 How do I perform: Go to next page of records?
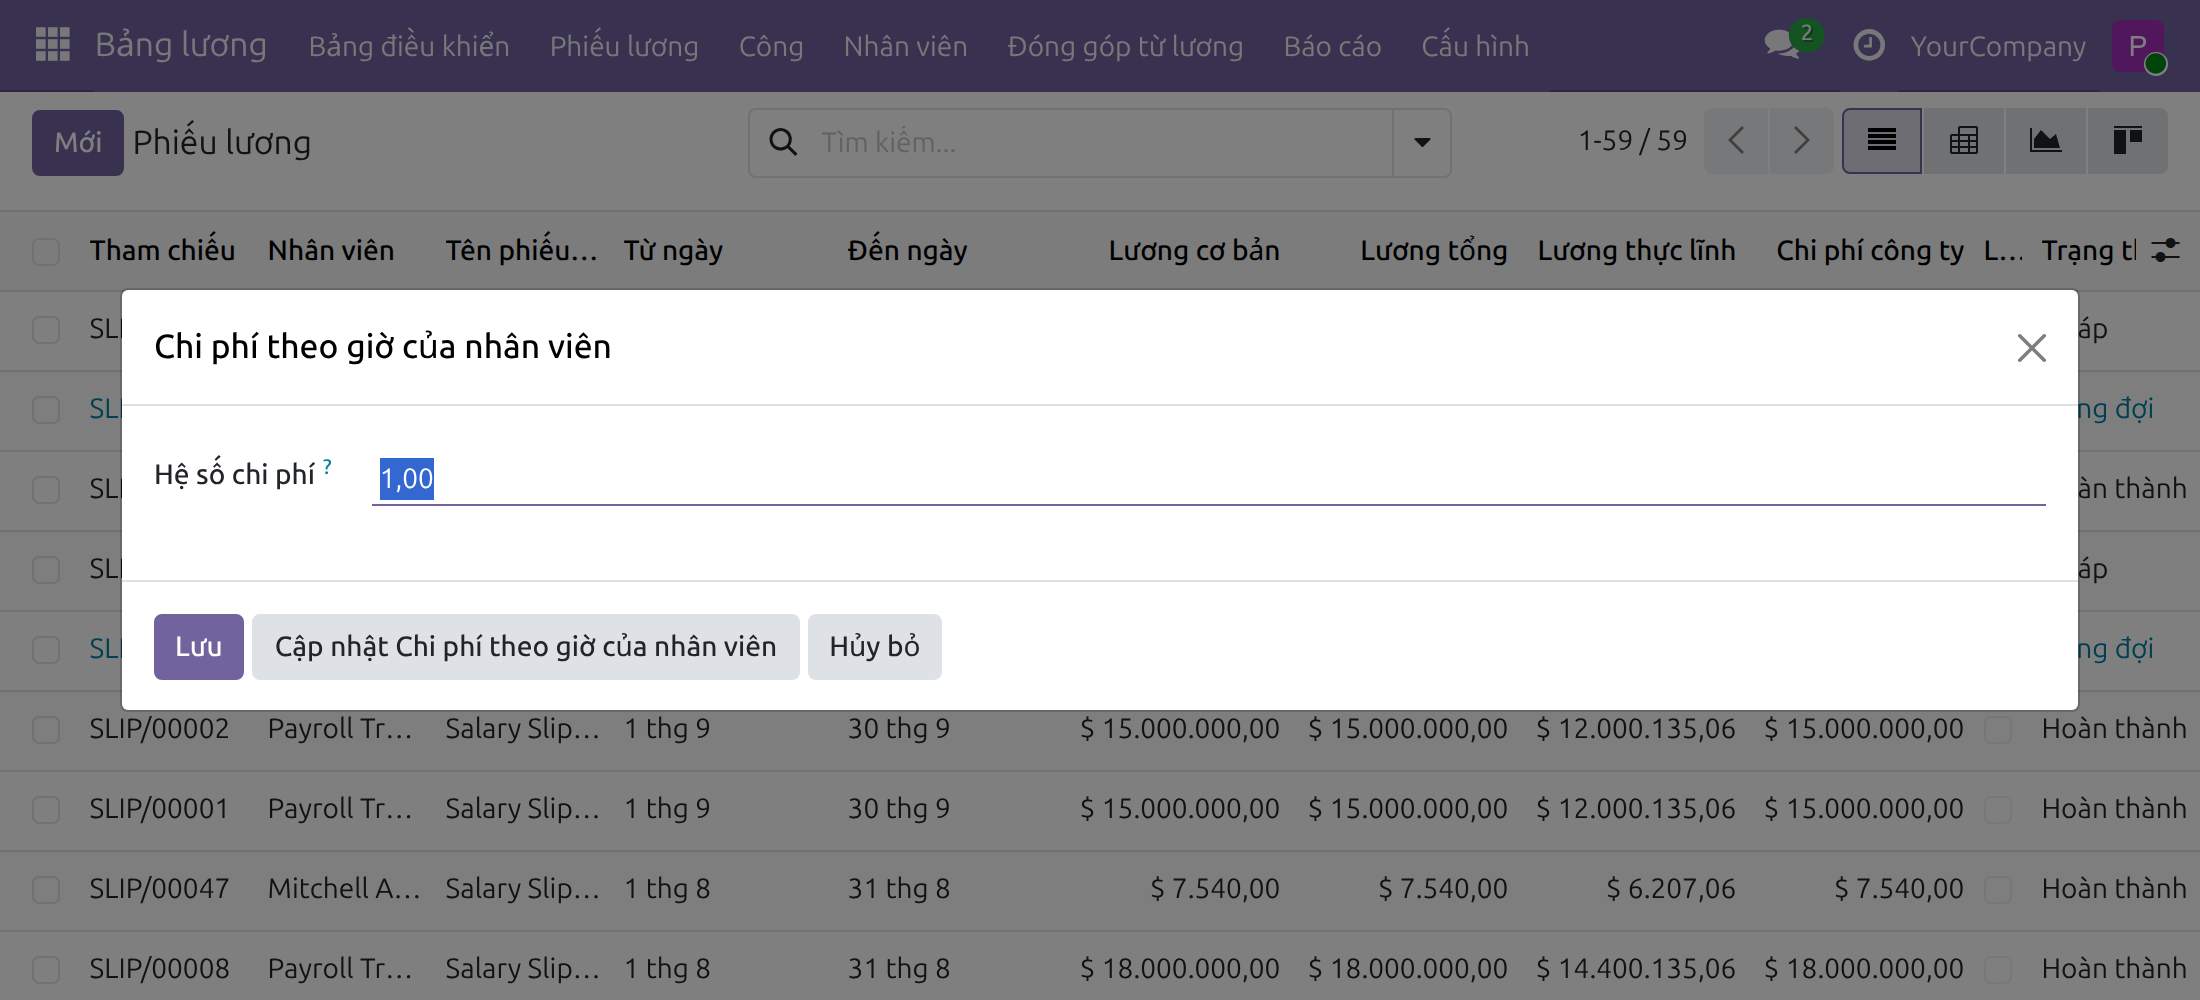click(1801, 141)
